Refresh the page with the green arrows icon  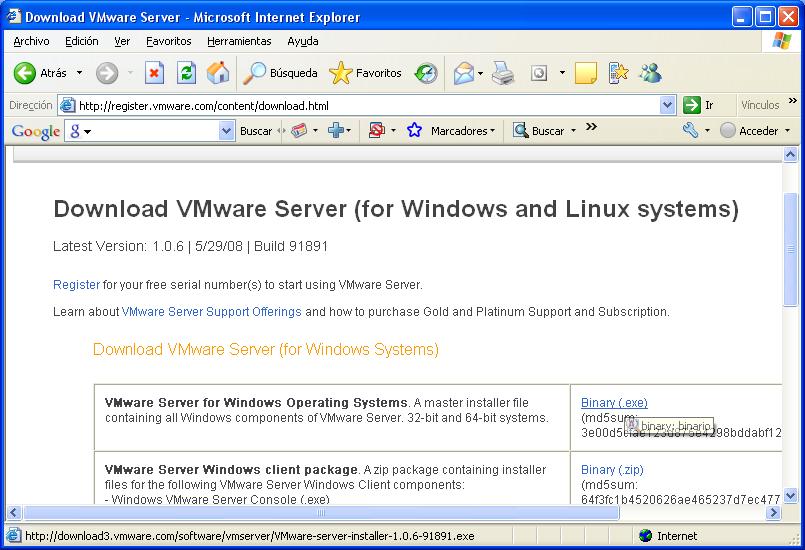click(186, 73)
